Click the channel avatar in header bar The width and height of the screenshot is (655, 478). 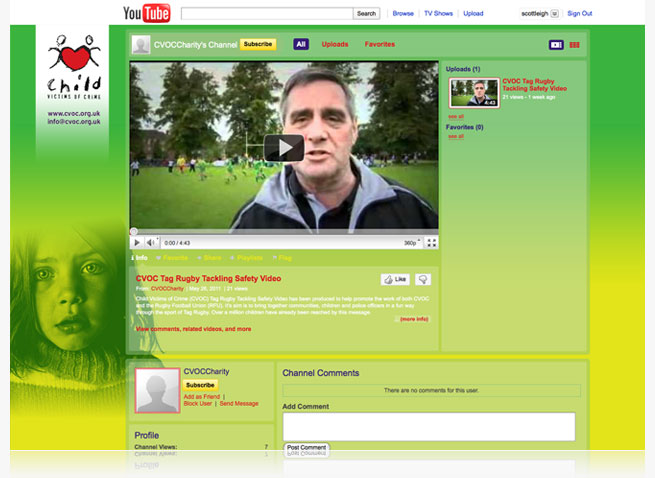(141, 45)
